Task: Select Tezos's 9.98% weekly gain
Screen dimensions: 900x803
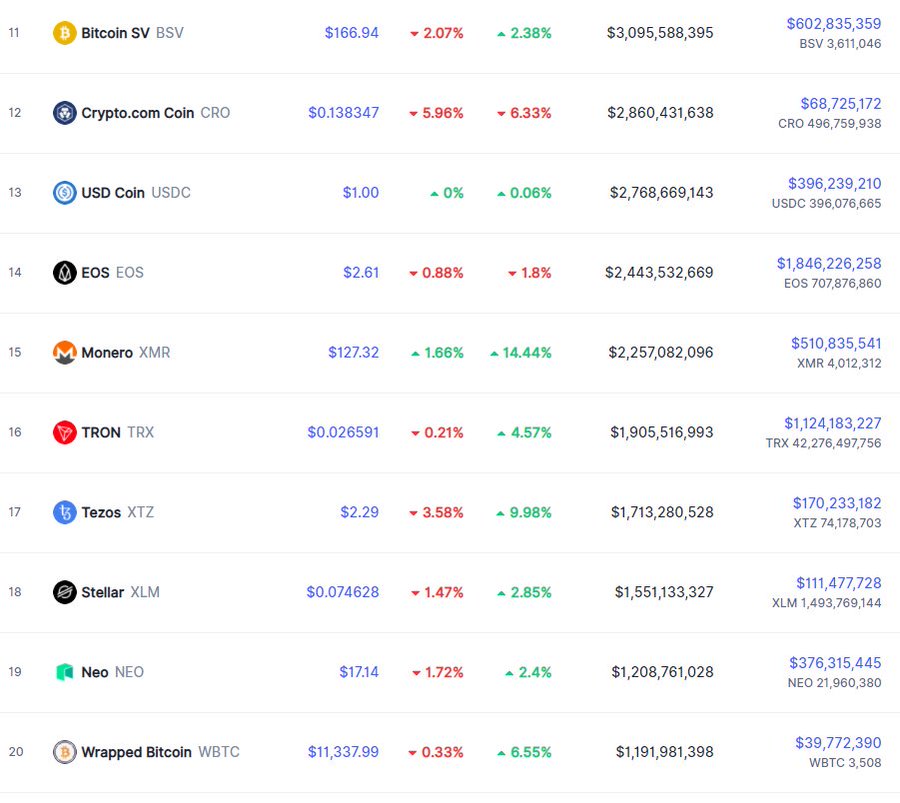Action: 524,511
